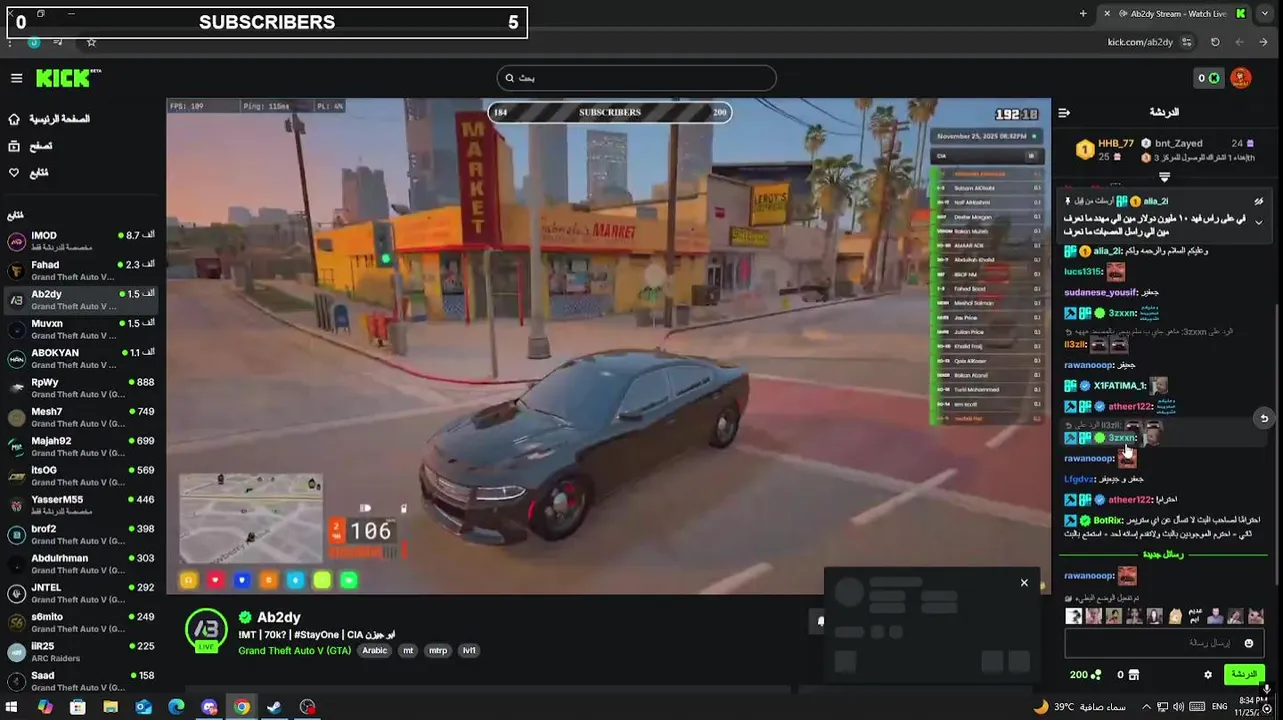This screenshot has height=720, width=1283.
Task: Open IMOD channel in sidebar
Action: 80,241
